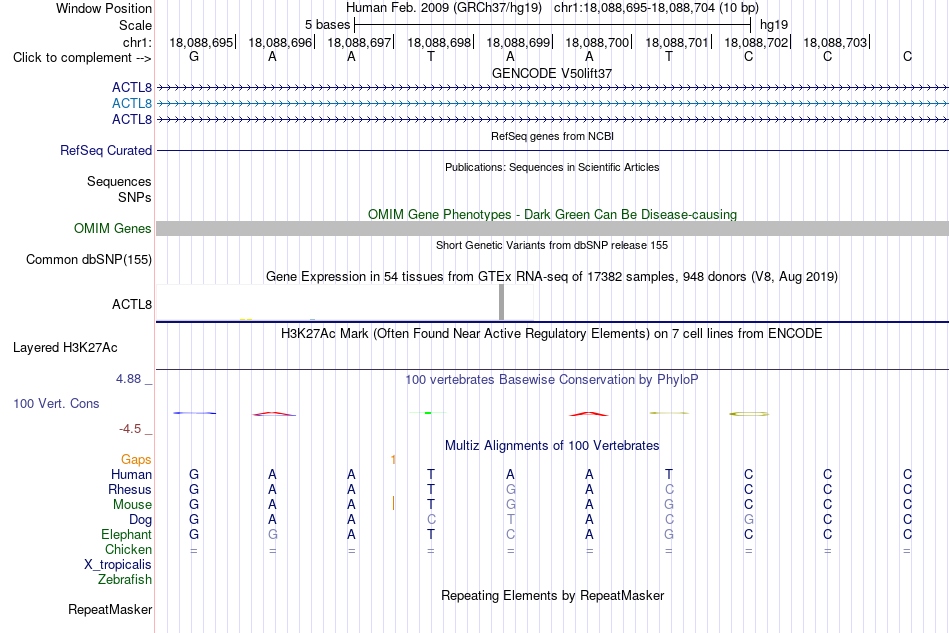Click the orange gap count '1' marker
Viewport: 950px width, 633px height.
point(393,459)
